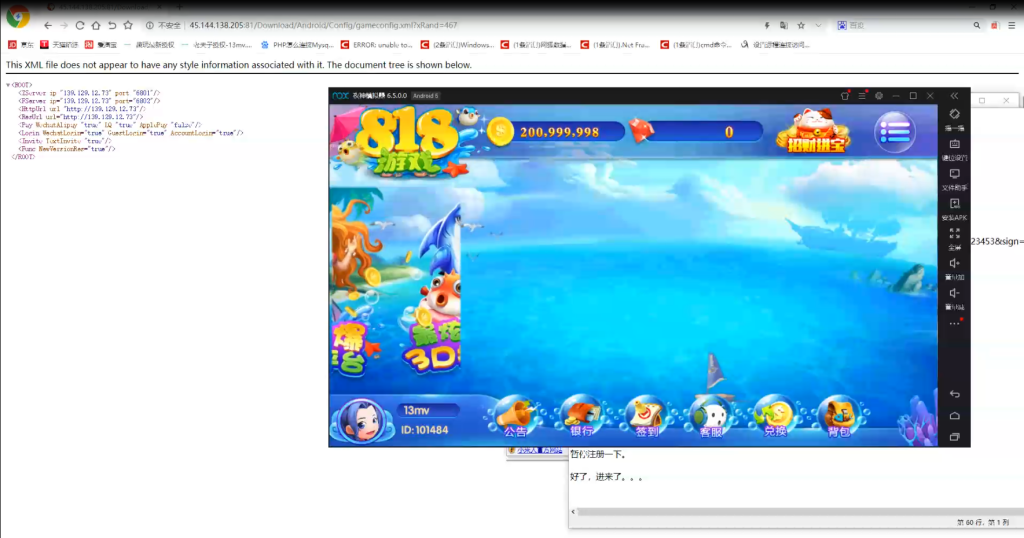1024x538 pixels.
Task: Click the browser forward arrow
Action: coord(64,25)
